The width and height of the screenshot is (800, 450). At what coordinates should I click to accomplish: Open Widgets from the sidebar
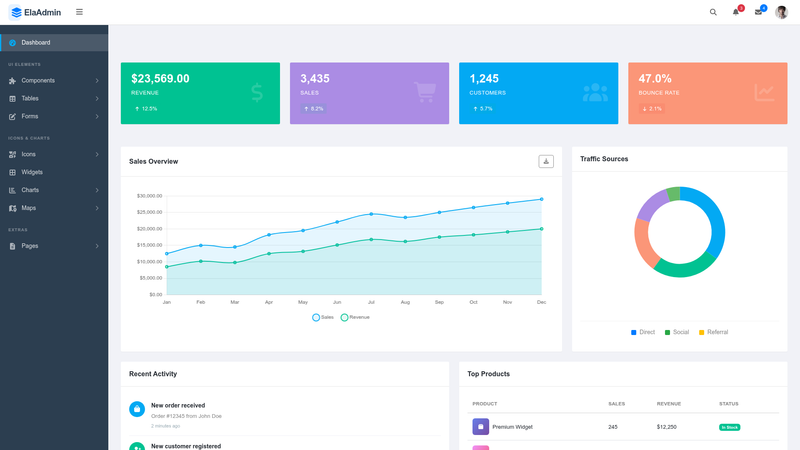(54, 172)
